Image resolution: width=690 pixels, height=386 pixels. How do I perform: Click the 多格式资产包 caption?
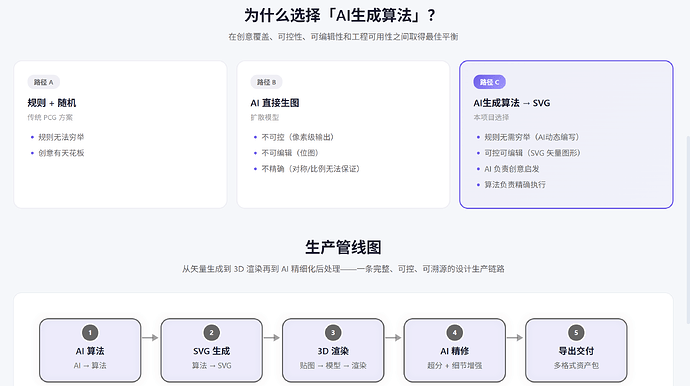pos(576,366)
